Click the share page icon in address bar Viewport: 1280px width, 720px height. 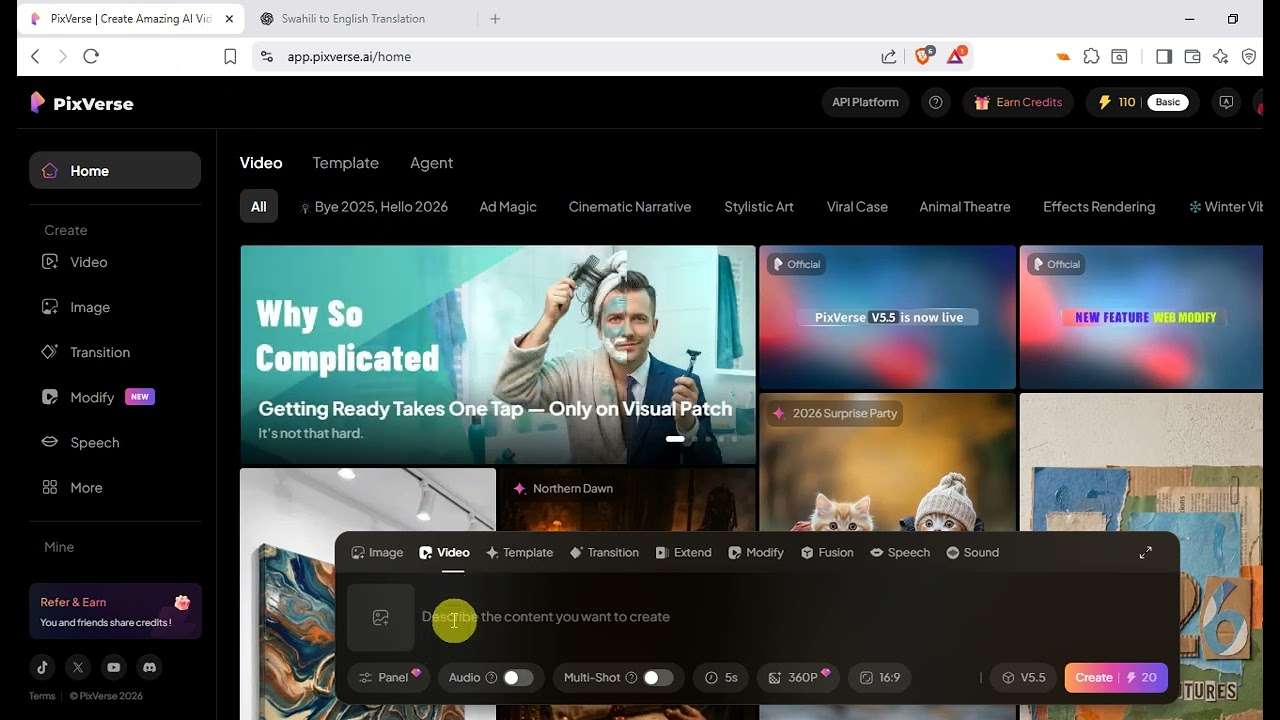[x=888, y=57]
